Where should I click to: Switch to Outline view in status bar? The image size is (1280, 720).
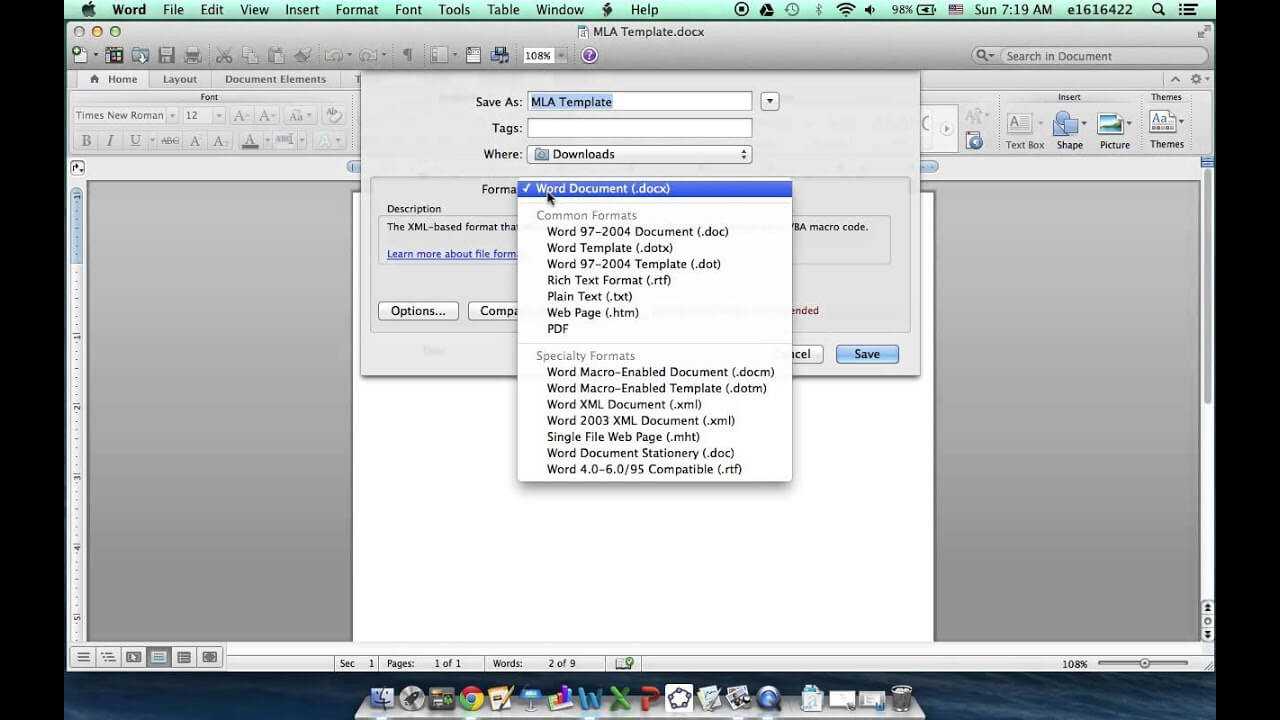[108, 657]
